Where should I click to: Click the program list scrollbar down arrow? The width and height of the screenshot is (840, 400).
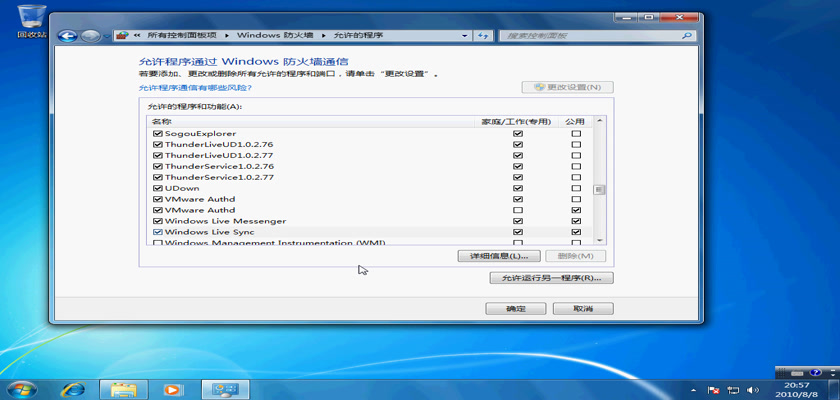pyautogui.click(x=600, y=240)
